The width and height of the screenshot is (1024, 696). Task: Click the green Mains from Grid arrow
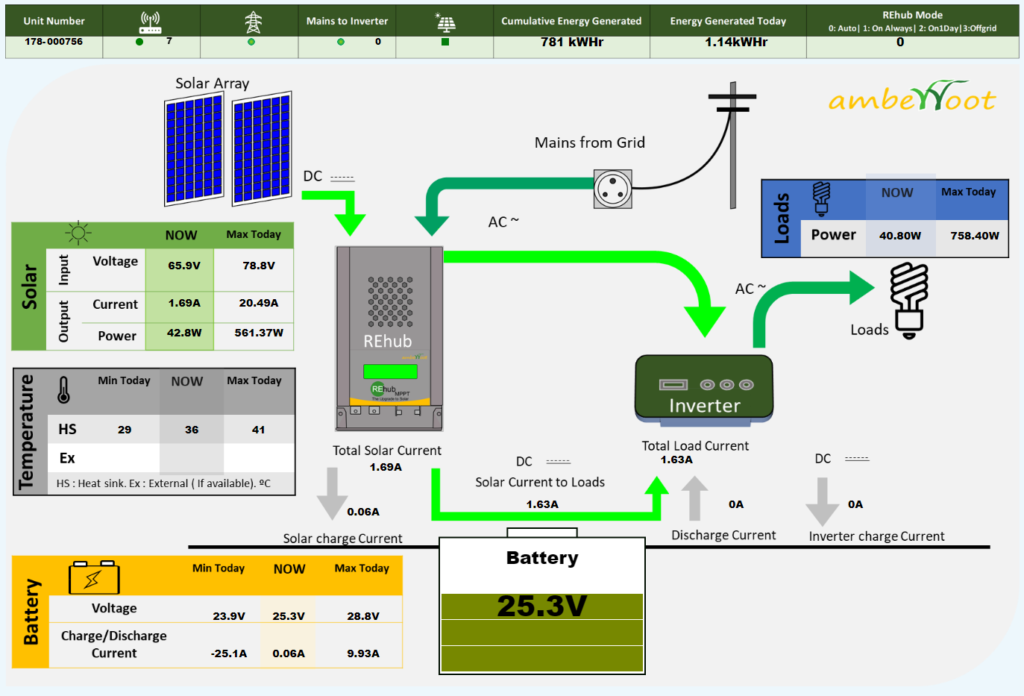[x=504, y=205]
